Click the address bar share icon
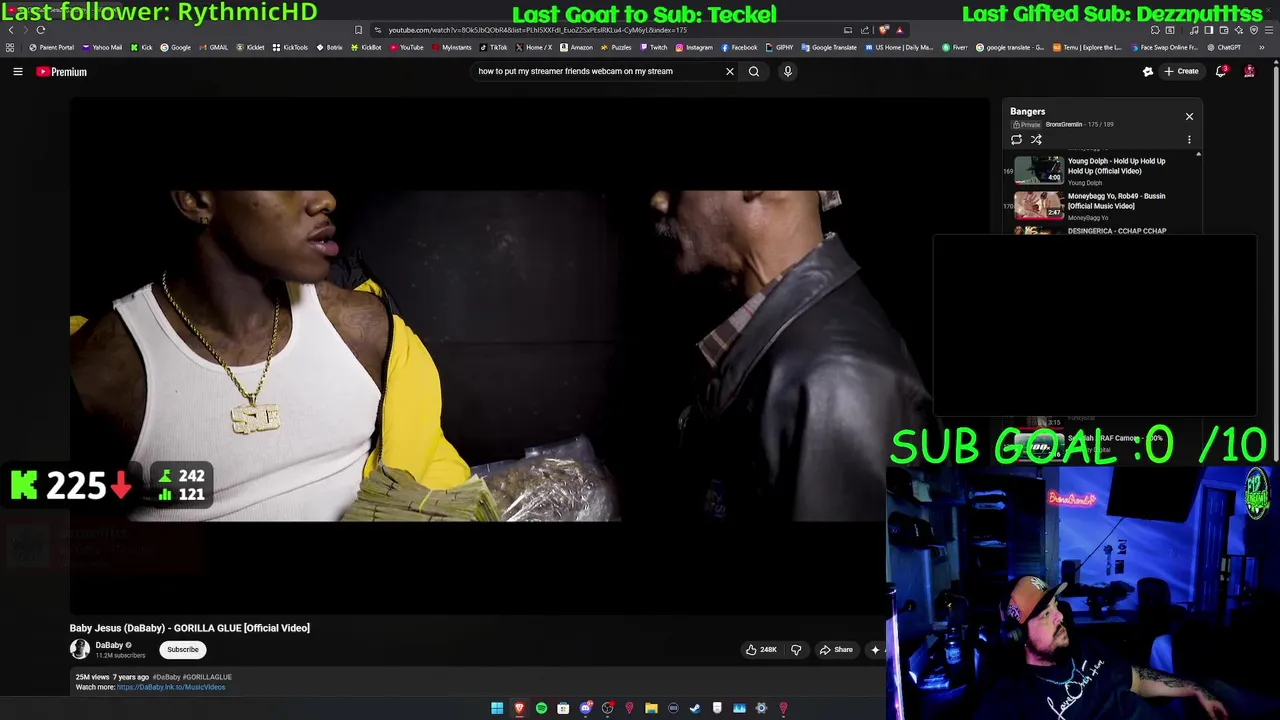1280x720 pixels. click(865, 30)
